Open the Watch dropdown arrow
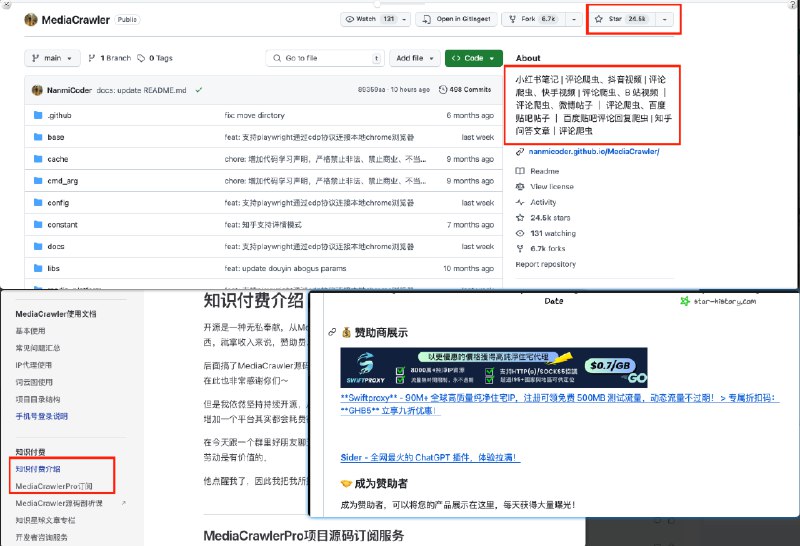The image size is (800, 546). coord(405,19)
